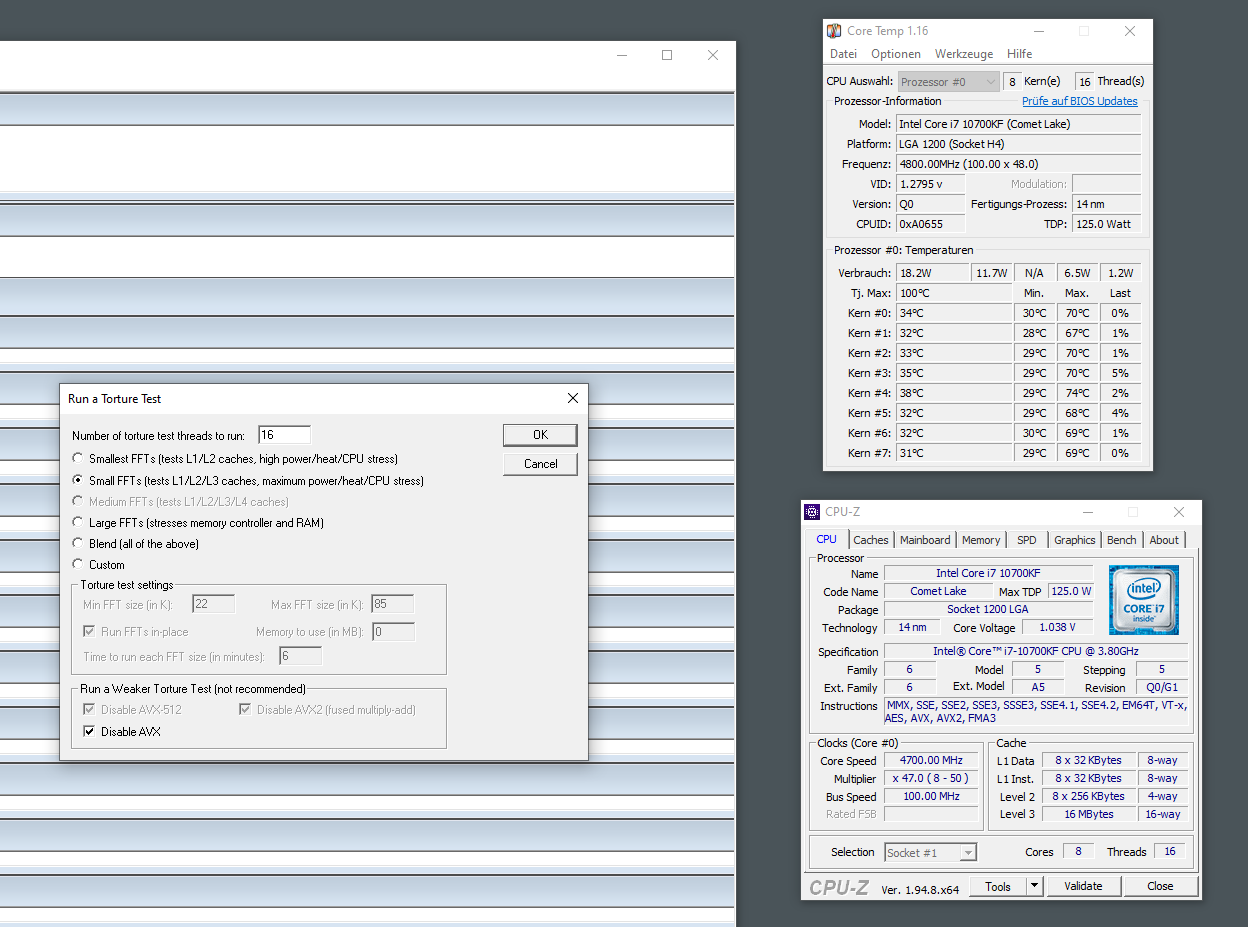Click the Verbrauch value 18.2W
The height and width of the screenshot is (927, 1248).
pos(932,273)
